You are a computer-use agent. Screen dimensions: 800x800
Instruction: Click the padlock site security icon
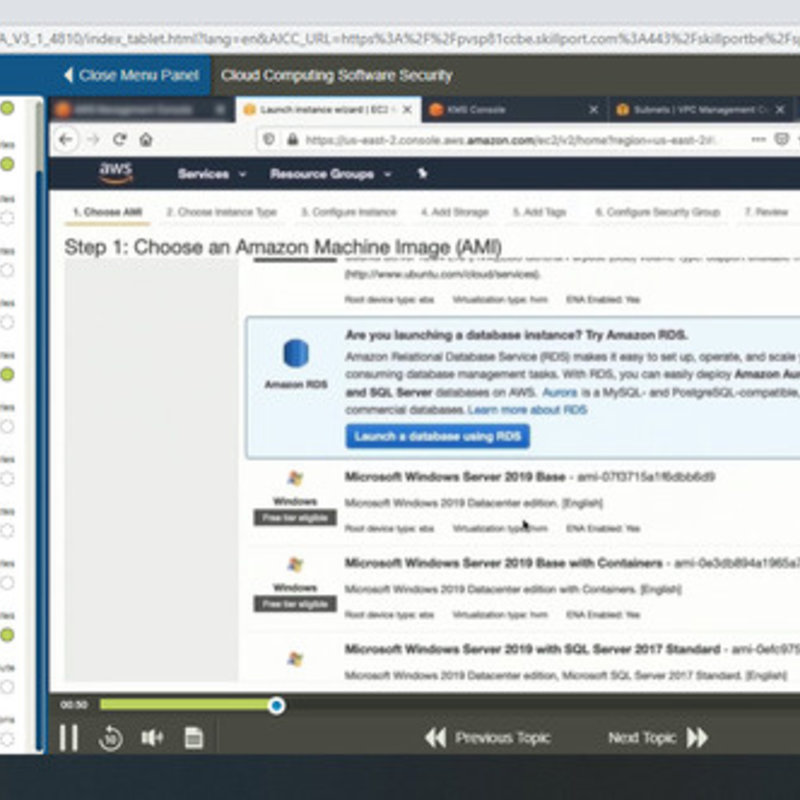[292, 139]
